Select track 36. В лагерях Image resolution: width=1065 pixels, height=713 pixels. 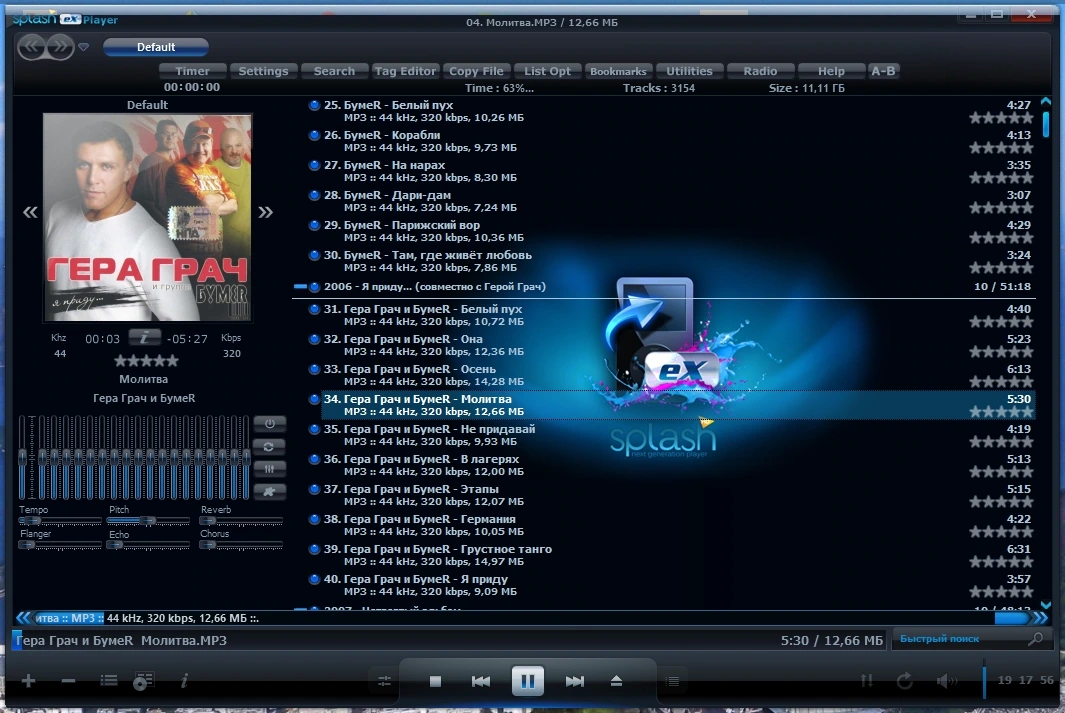(x=670, y=464)
